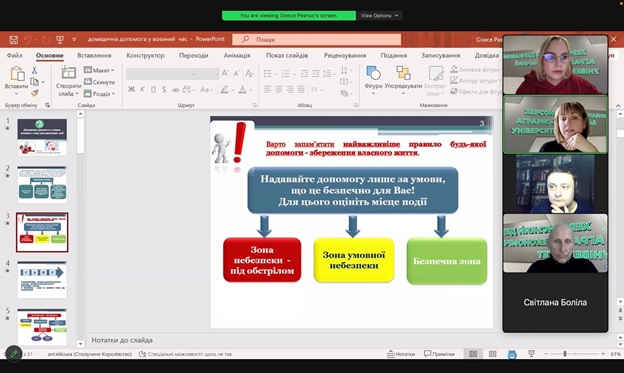Viewport: 624px width, 373px height.
Task: Undo the last action with the undo arrow
Action: coord(28,40)
